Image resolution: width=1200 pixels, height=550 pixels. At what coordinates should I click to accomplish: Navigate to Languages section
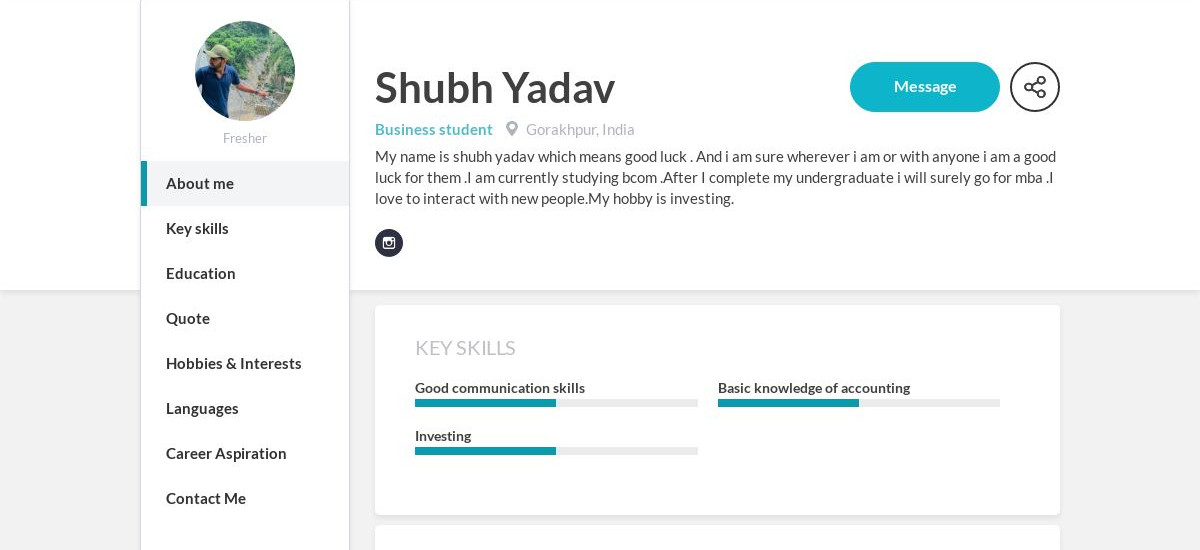click(245, 408)
